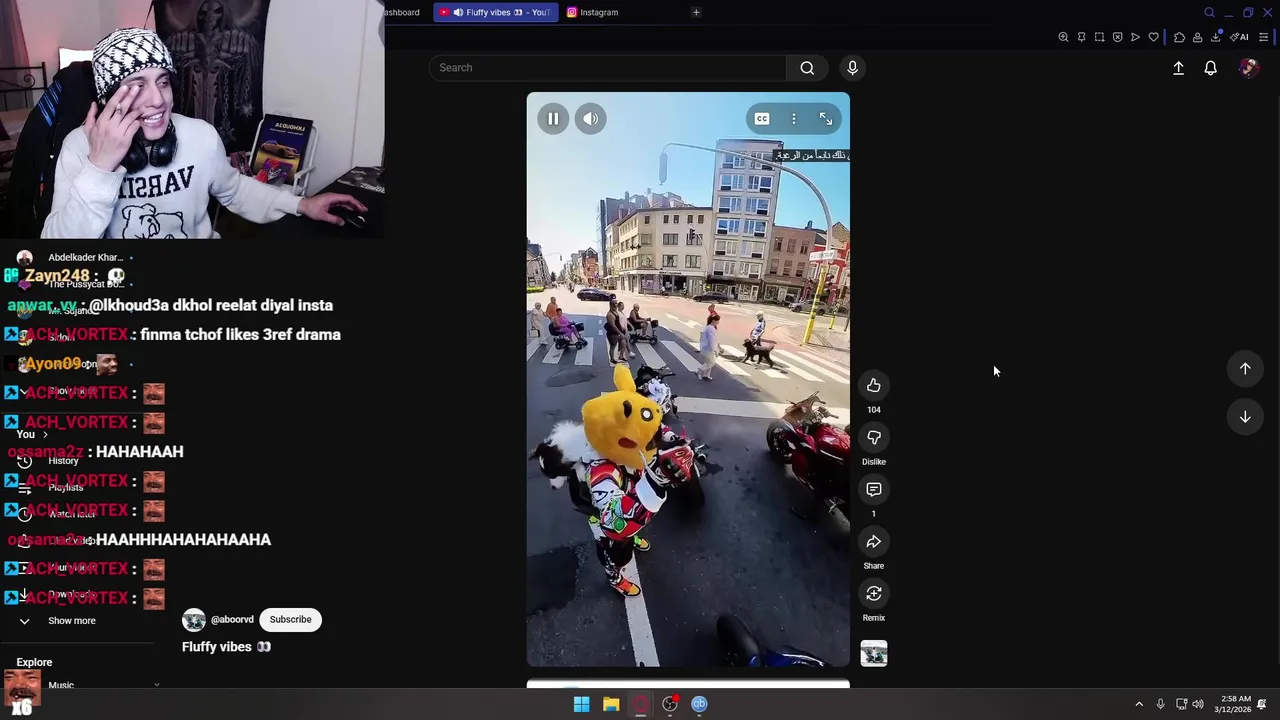The height and width of the screenshot is (720, 1280).
Task: Start voice search with the microphone
Action: tap(852, 68)
